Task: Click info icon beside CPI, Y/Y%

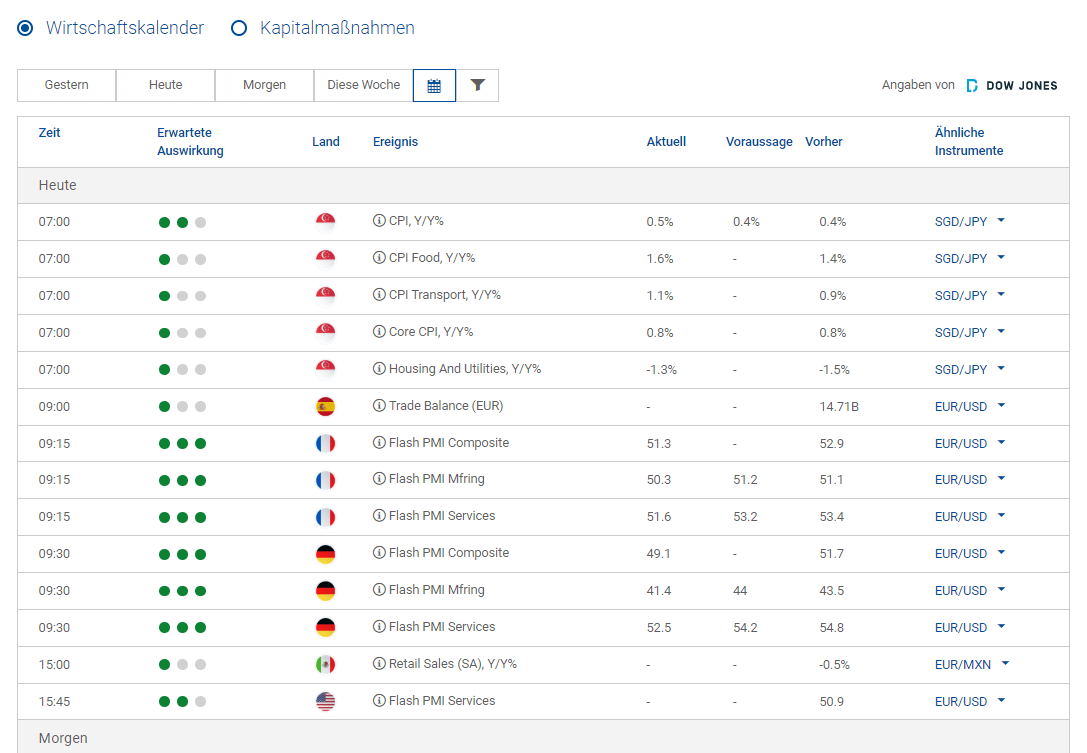Action: 379,220
